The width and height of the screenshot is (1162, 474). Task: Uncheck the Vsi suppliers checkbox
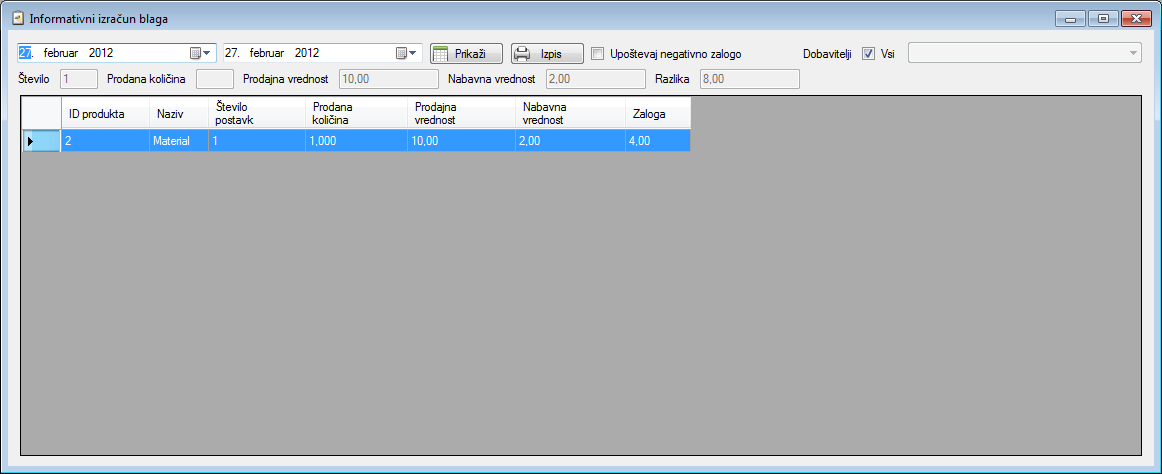click(868, 53)
